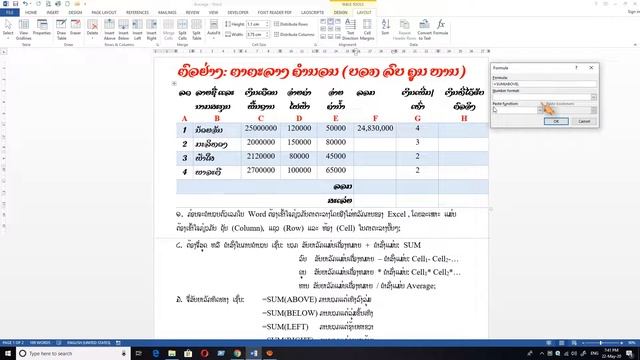The image size is (640, 360).
Task: Expand Rows & Columns dialog launcher
Action: (x=158, y=44)
